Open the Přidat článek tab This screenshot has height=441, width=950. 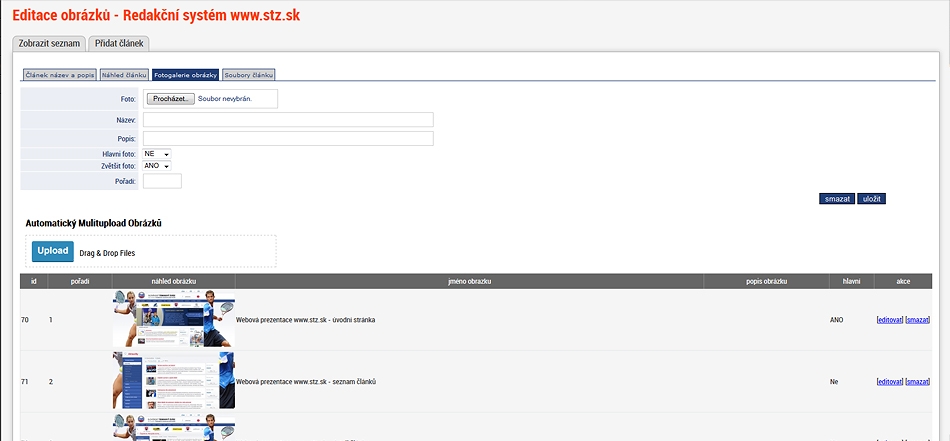point(119,44)
